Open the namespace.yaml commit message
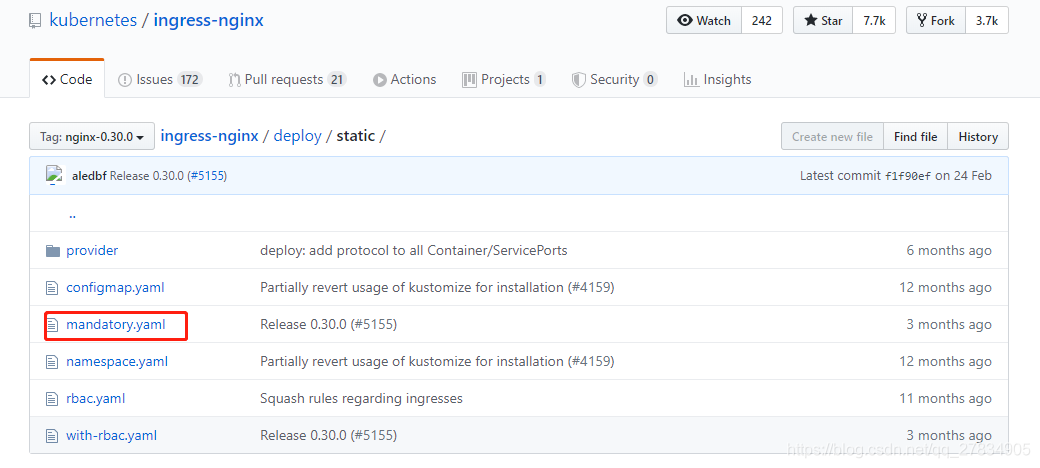1040x468 pixels. point(437,362)
